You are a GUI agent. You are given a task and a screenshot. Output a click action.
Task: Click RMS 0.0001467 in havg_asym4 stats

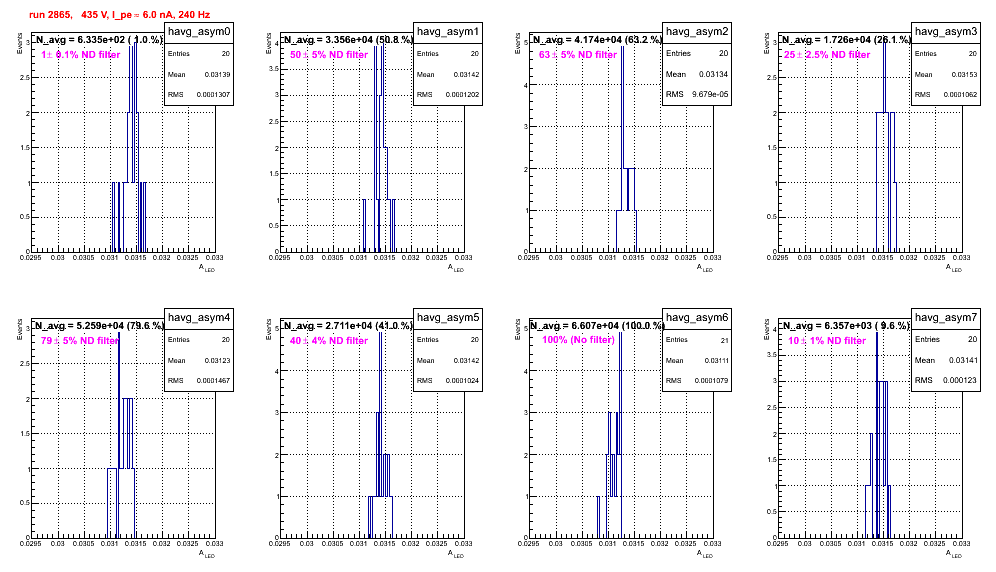(x=199, y=381)
